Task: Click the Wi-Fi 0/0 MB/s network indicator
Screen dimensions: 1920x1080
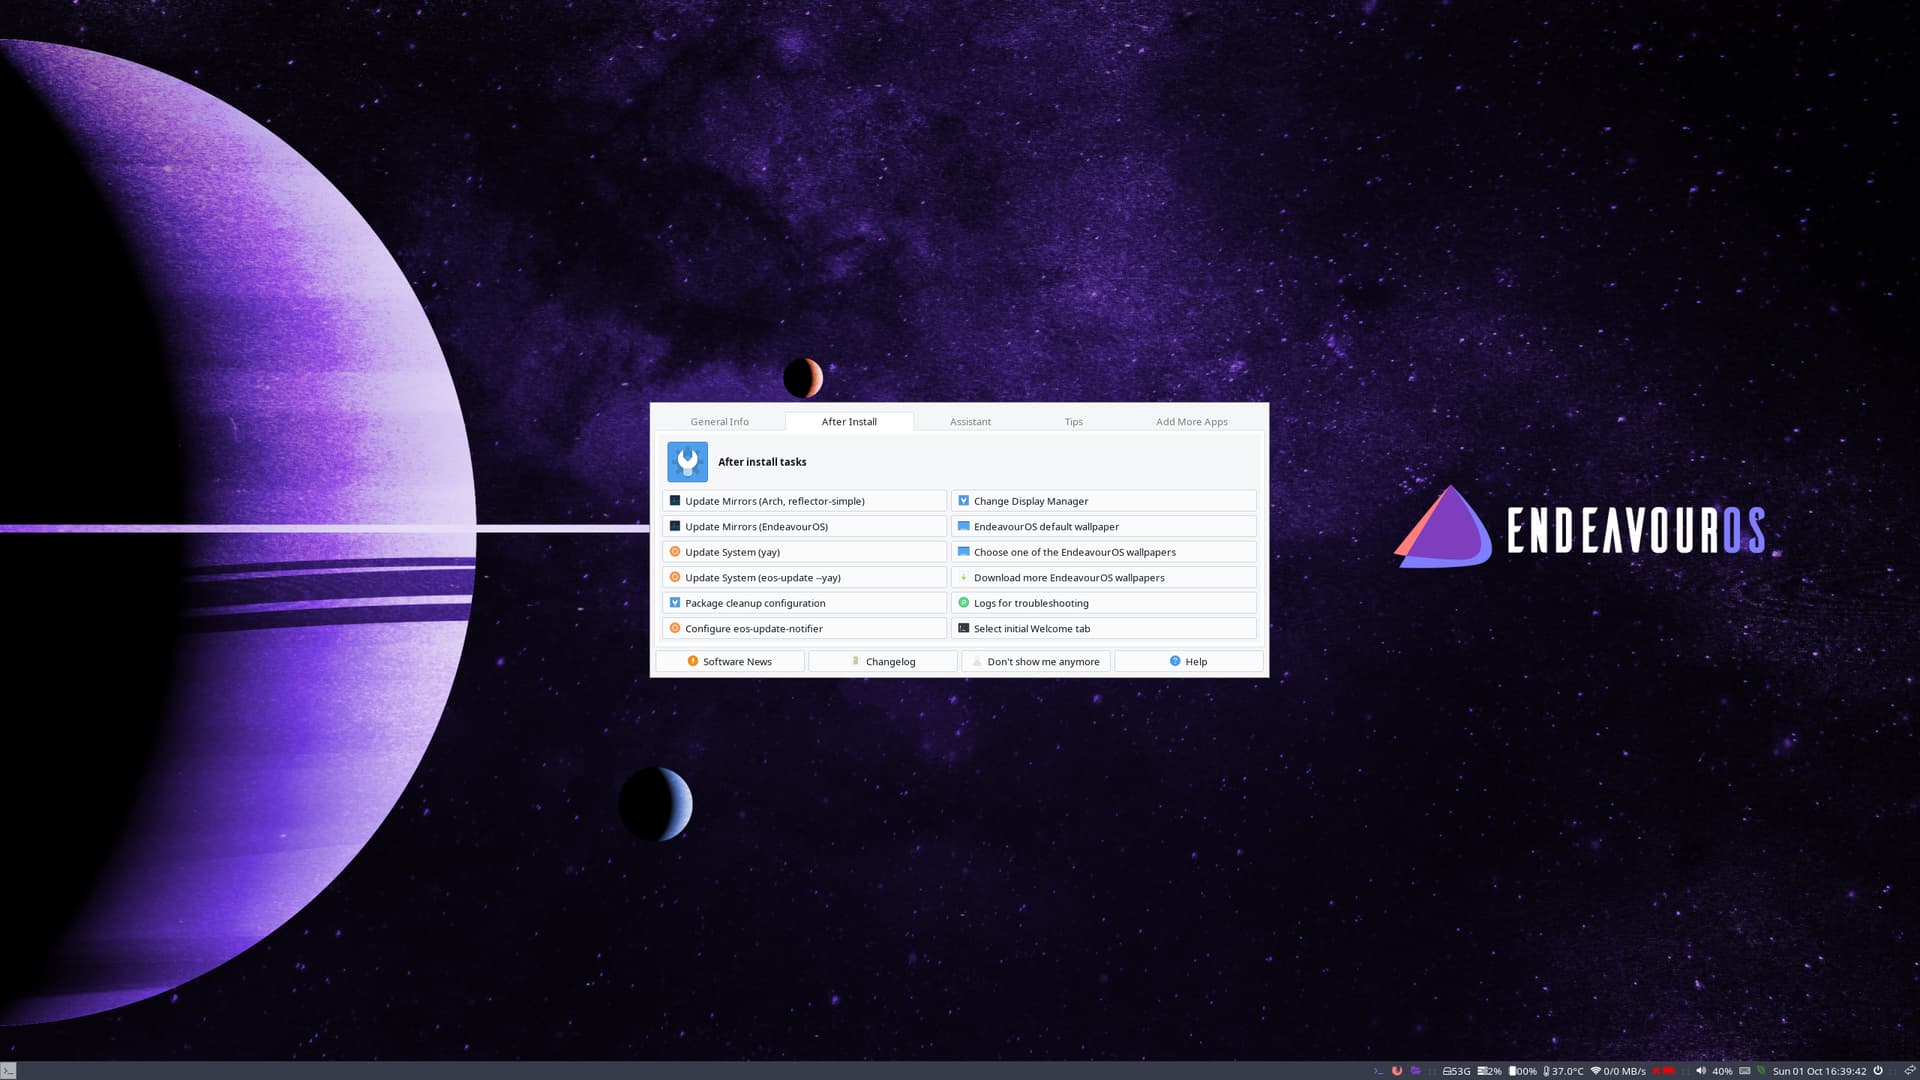Action: [x=1618, y=1071]
